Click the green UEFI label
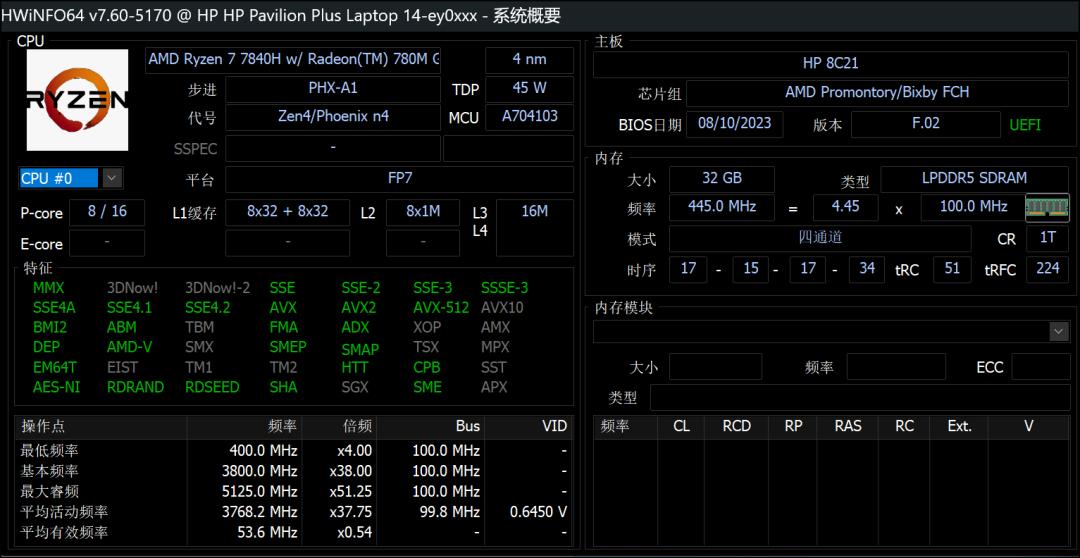 click(x=1025, y=125)
